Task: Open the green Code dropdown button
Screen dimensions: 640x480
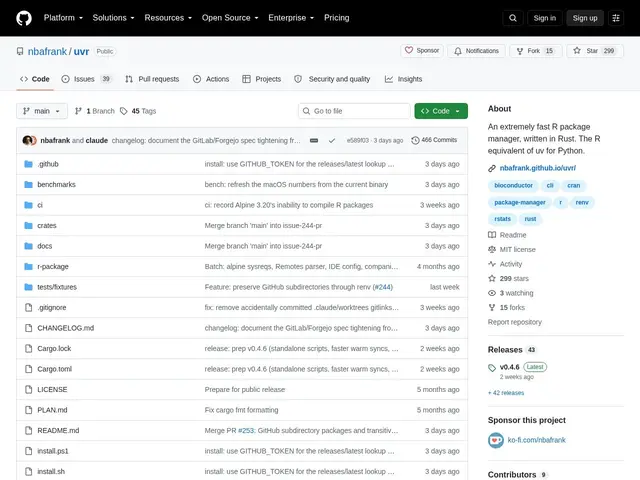Action: [441, 111]
